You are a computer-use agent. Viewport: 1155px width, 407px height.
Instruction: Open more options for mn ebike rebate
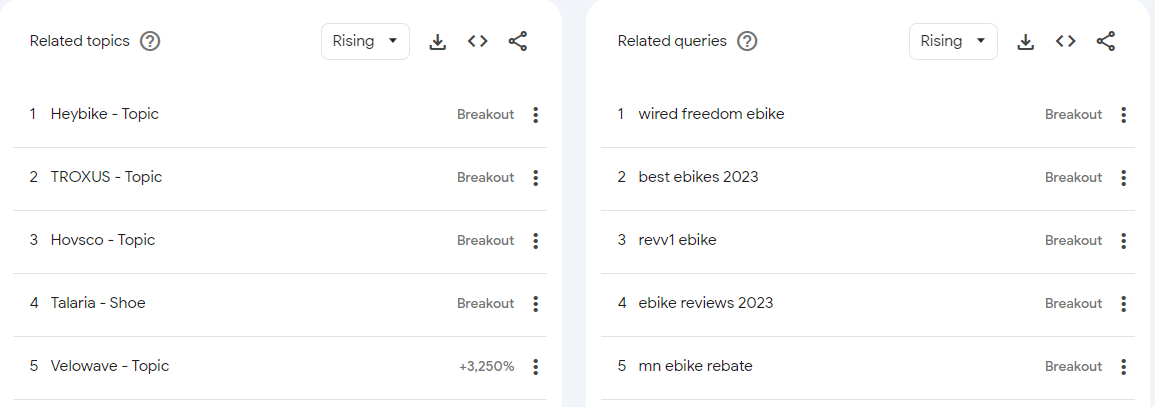click(x=1123, y=367)
